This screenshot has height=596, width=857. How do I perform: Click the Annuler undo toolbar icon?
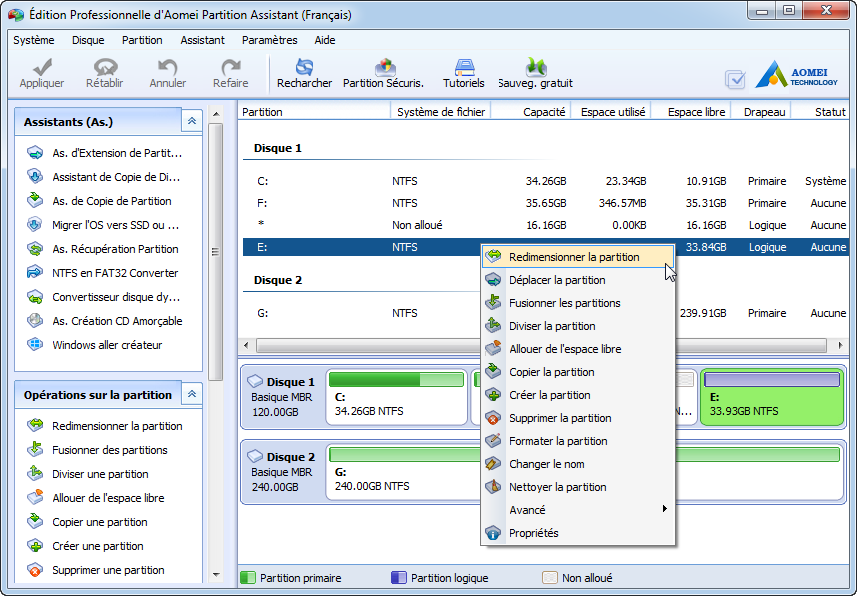tap(168, 68)
